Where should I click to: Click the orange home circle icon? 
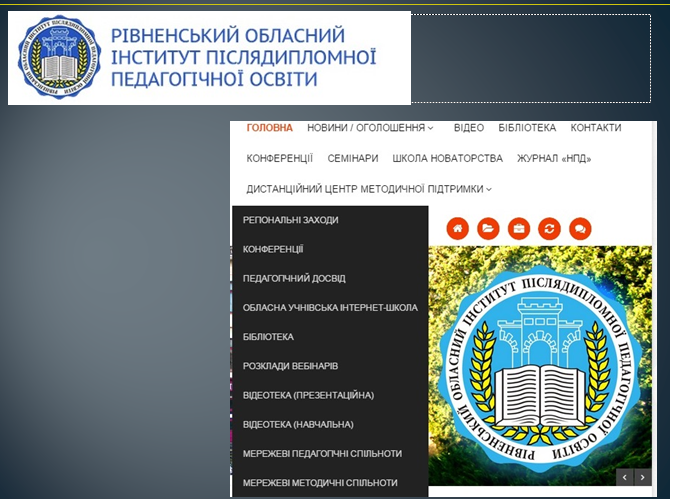click(458, 228)
